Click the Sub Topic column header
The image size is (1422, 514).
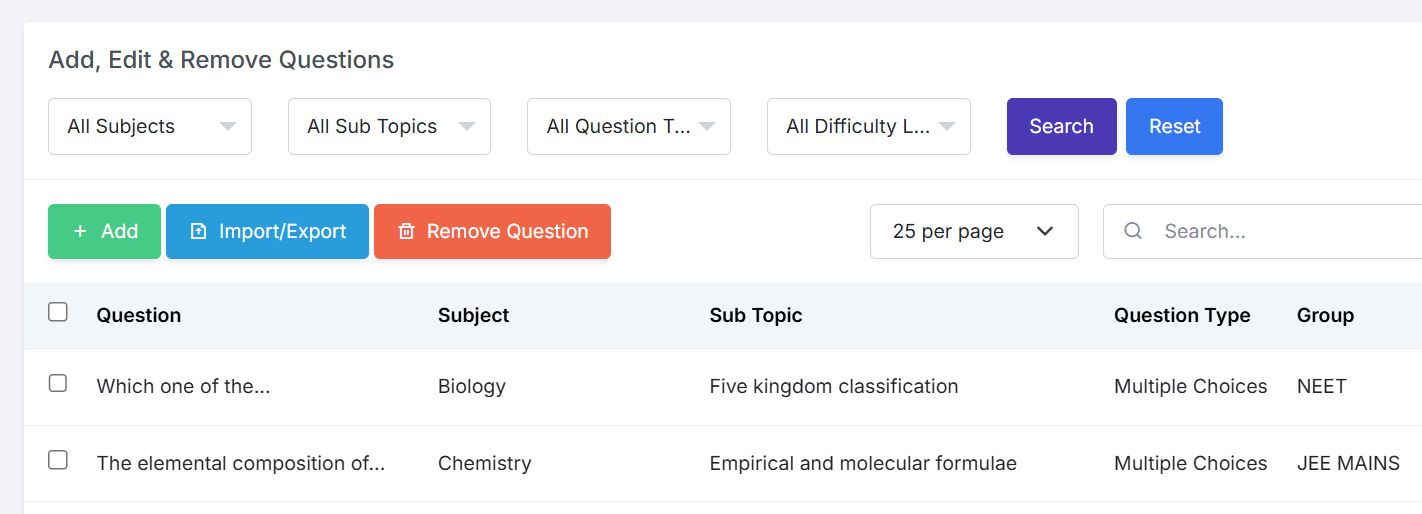(755, 315)
